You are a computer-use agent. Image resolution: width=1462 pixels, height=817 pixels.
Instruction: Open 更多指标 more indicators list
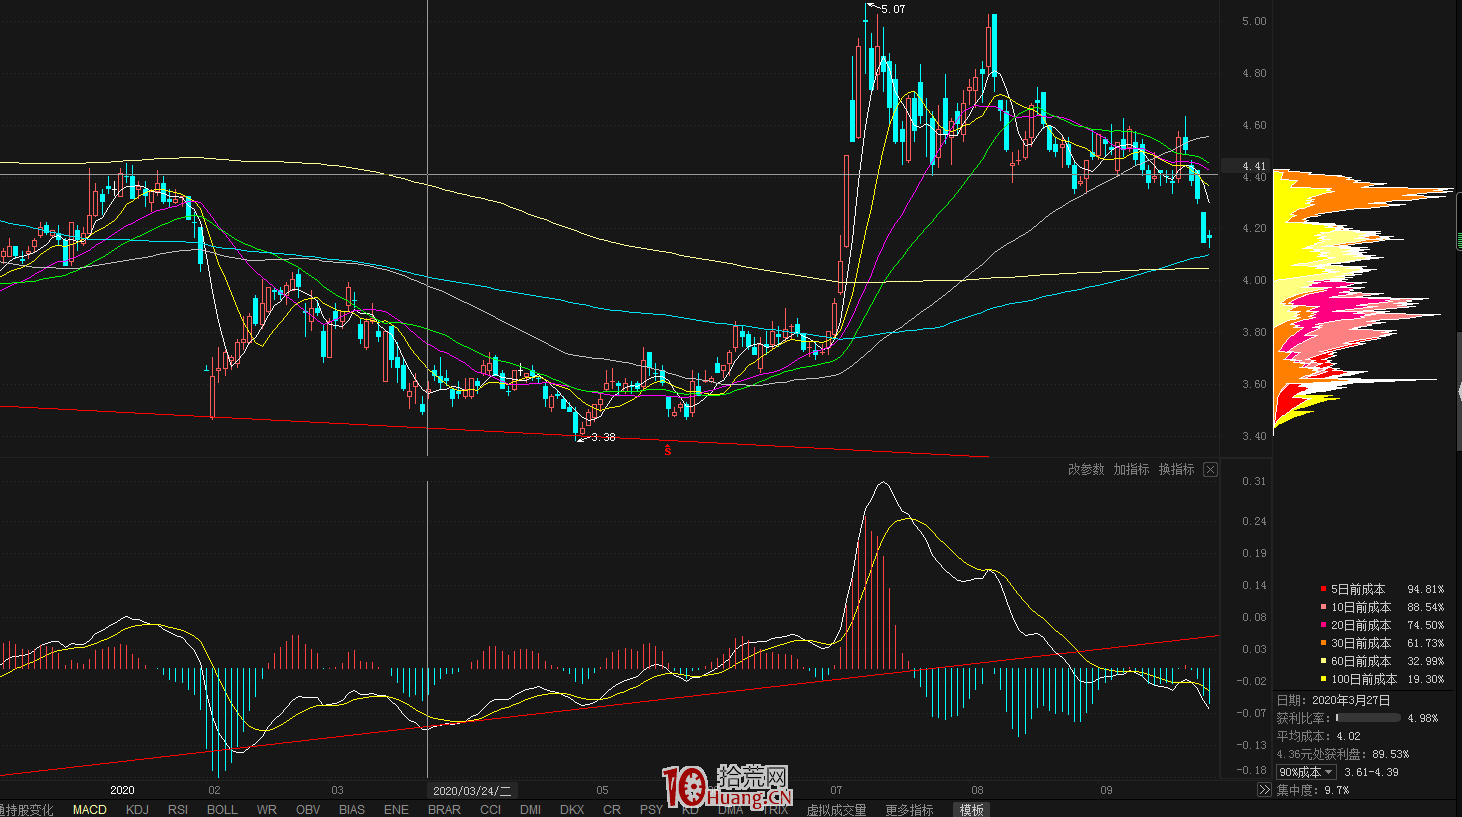909,810
